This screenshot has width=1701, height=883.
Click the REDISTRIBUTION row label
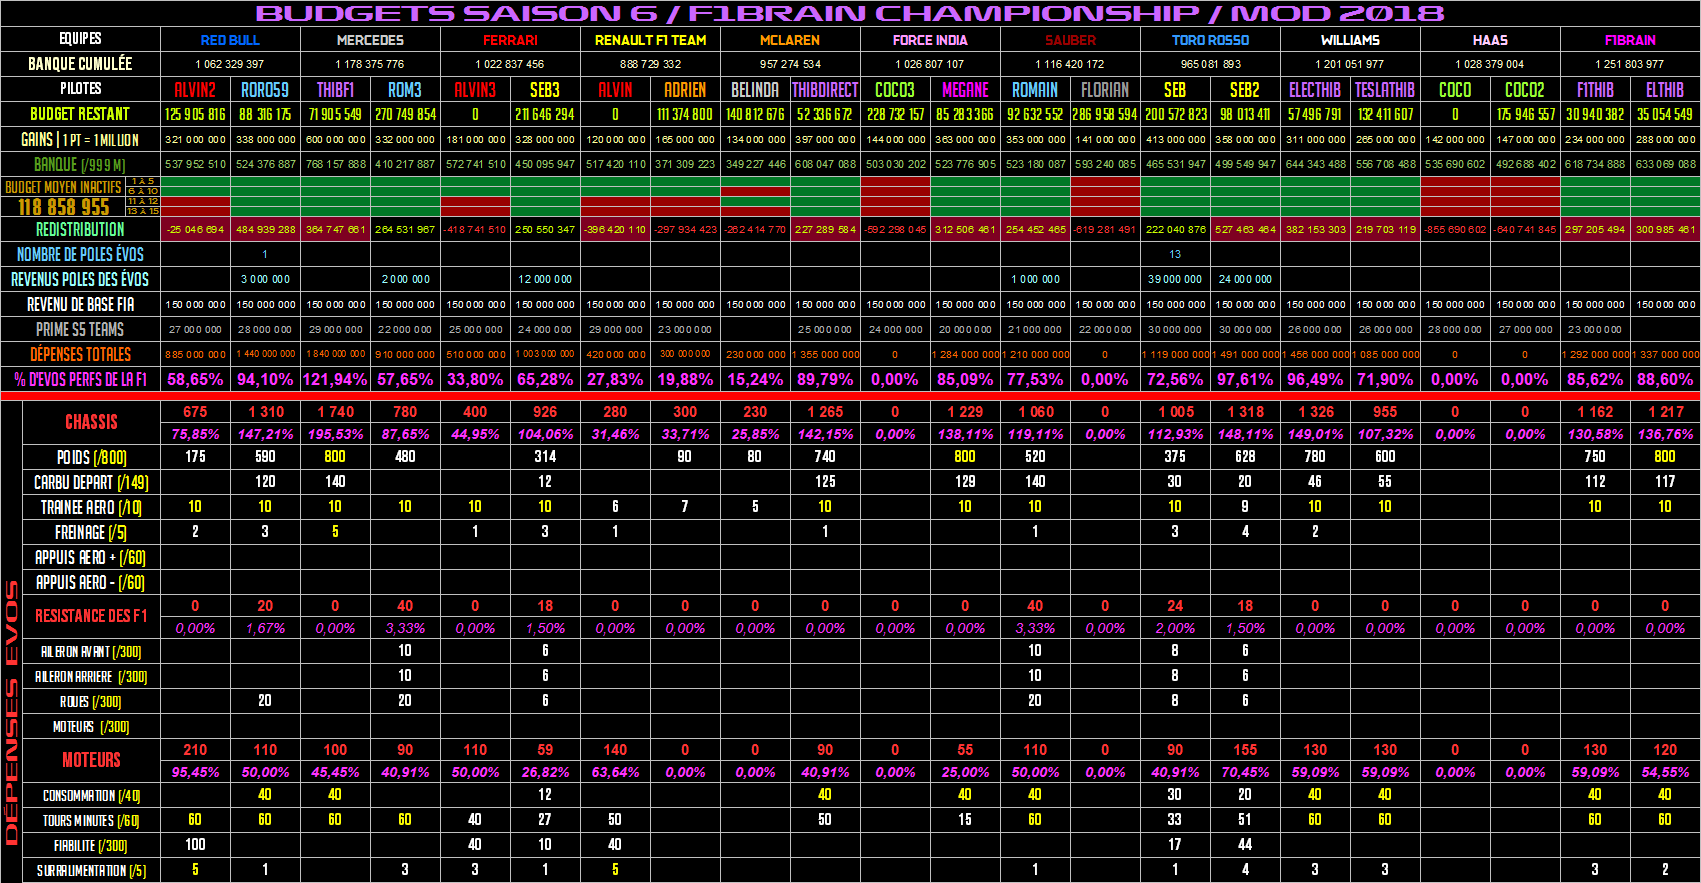coord(80,229)
